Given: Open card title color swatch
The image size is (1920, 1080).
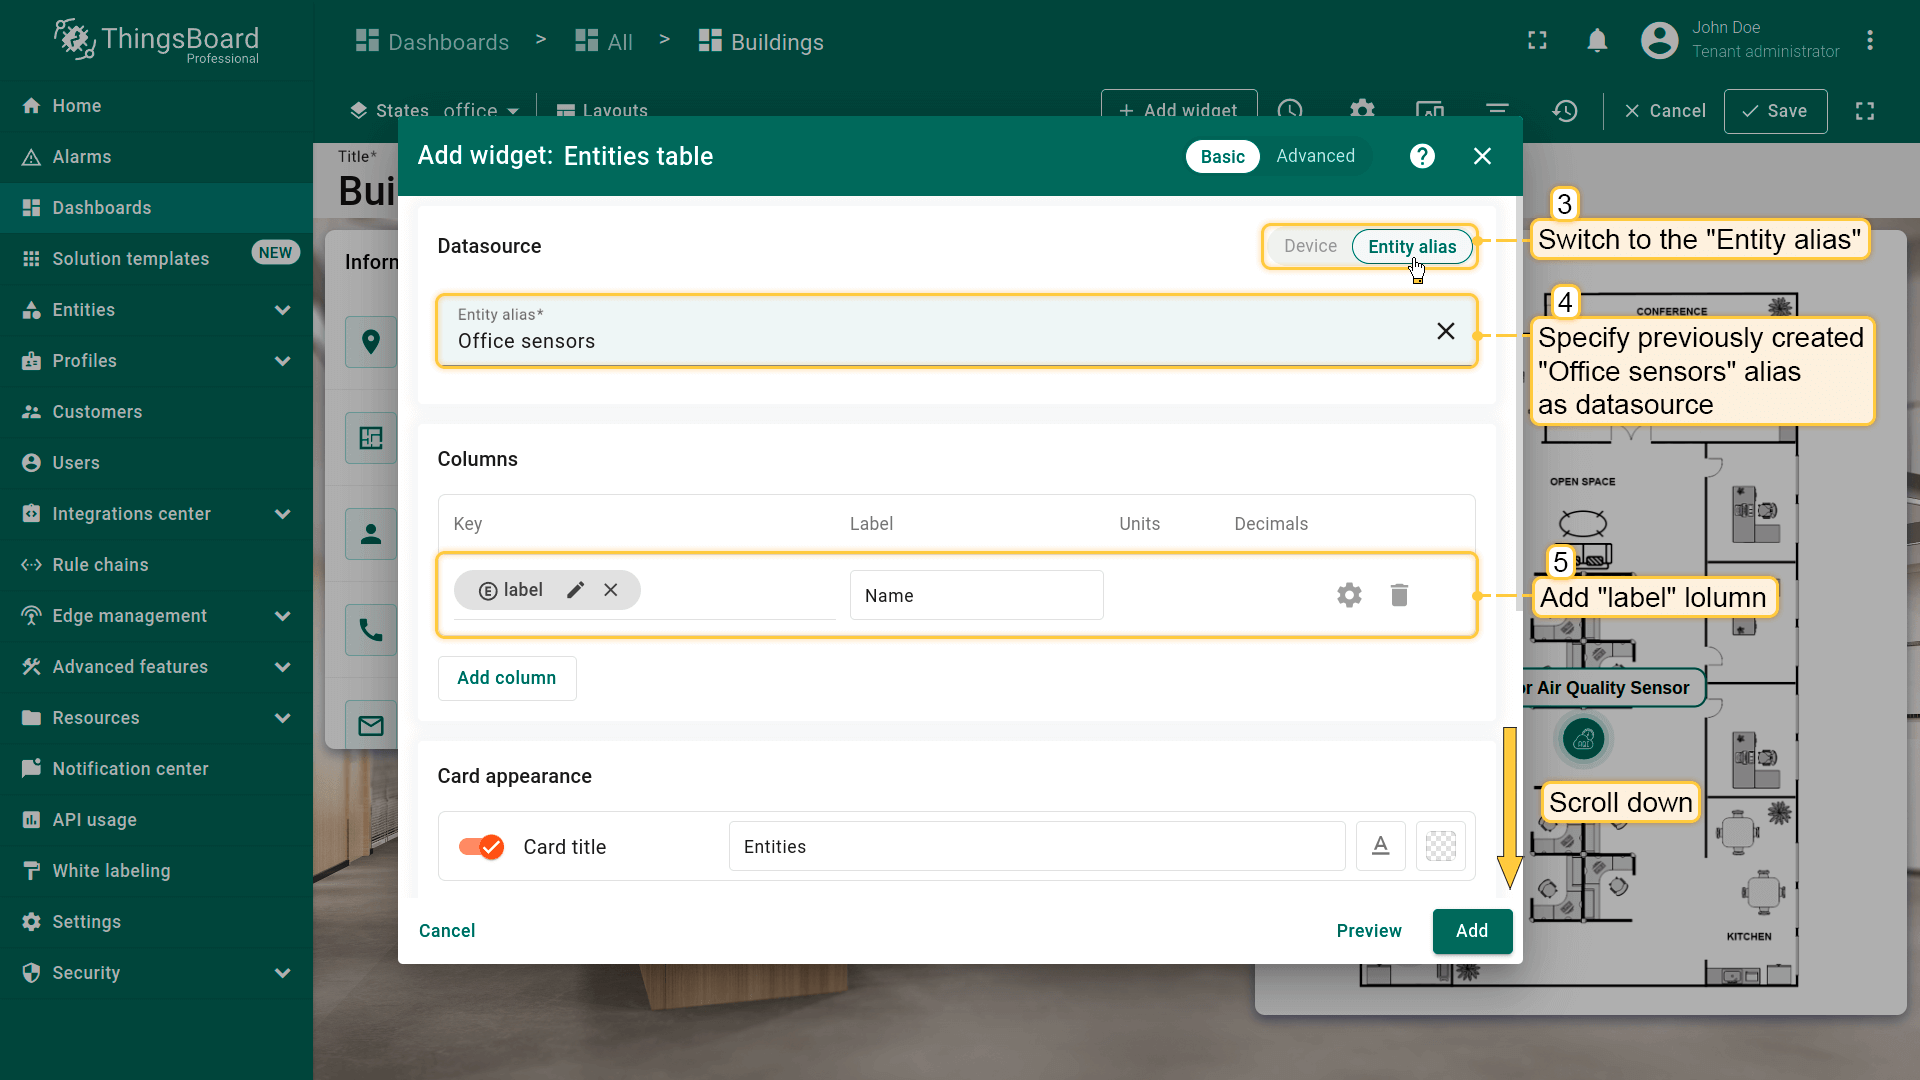Looking at the screenshot, I should pos(1440,846).
